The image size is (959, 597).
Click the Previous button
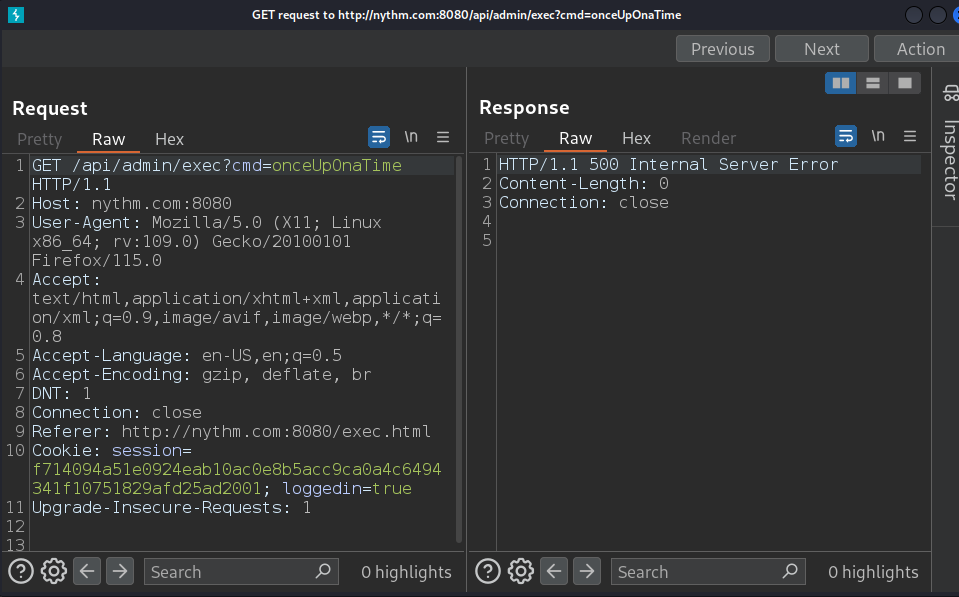(722, 49)
